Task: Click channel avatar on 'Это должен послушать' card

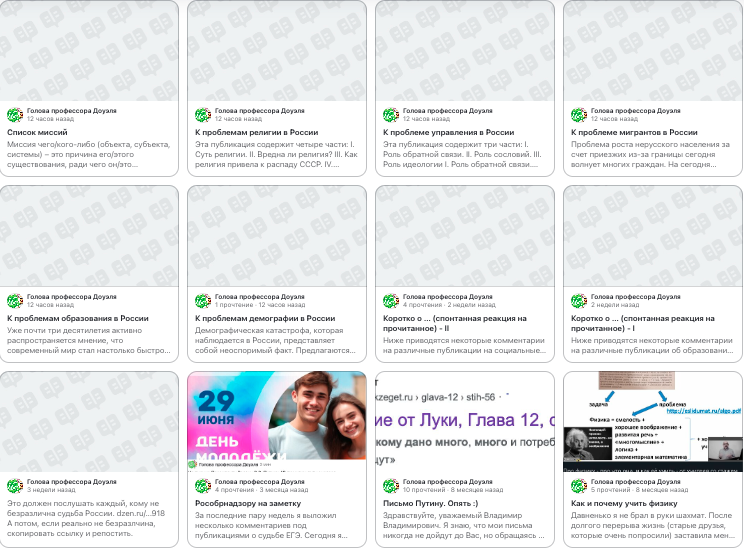Action: click(15, 485)
